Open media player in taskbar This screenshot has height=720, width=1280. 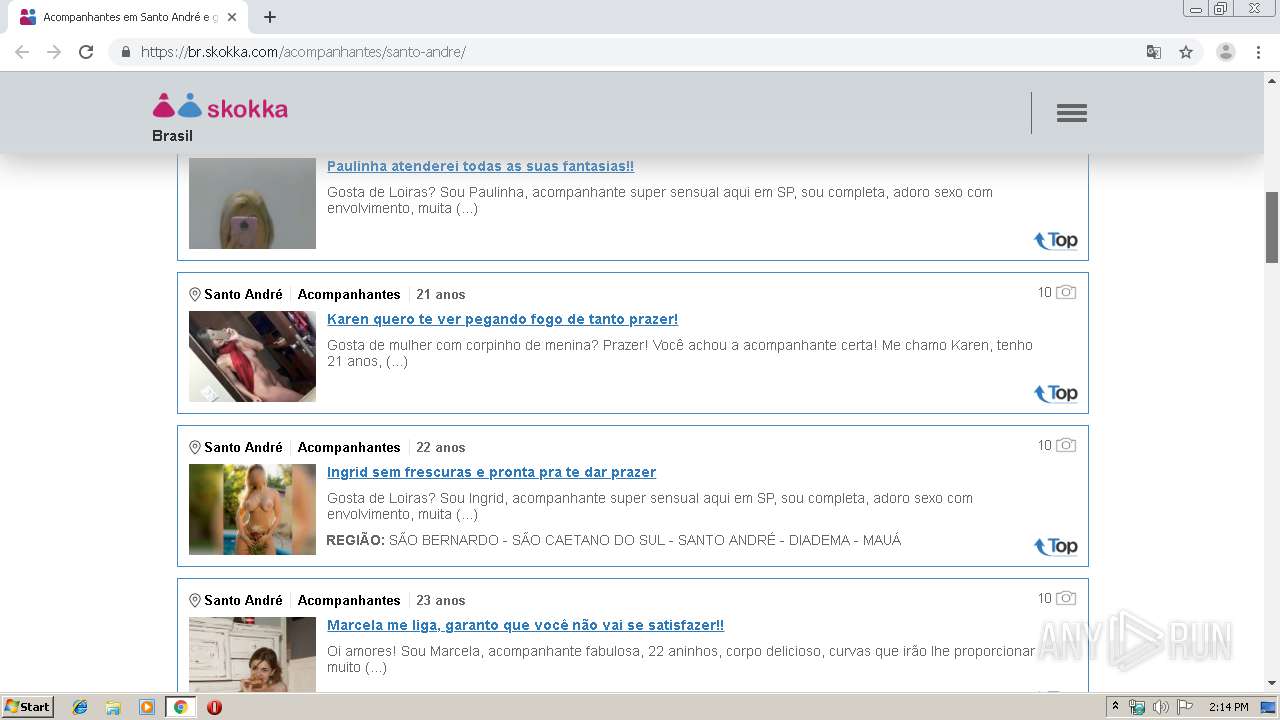(x=146, y=707)
